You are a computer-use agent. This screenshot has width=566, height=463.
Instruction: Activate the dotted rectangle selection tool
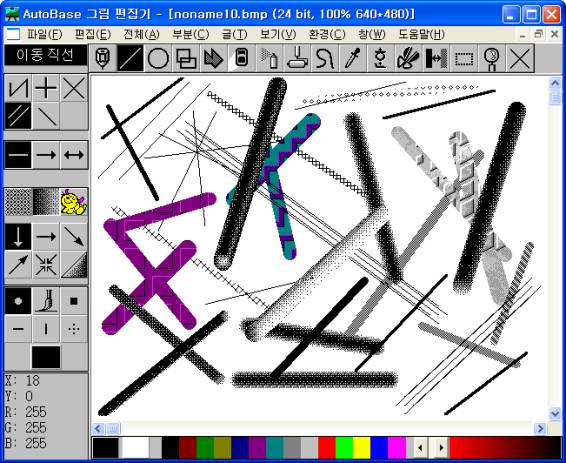[x=464, y=58]
